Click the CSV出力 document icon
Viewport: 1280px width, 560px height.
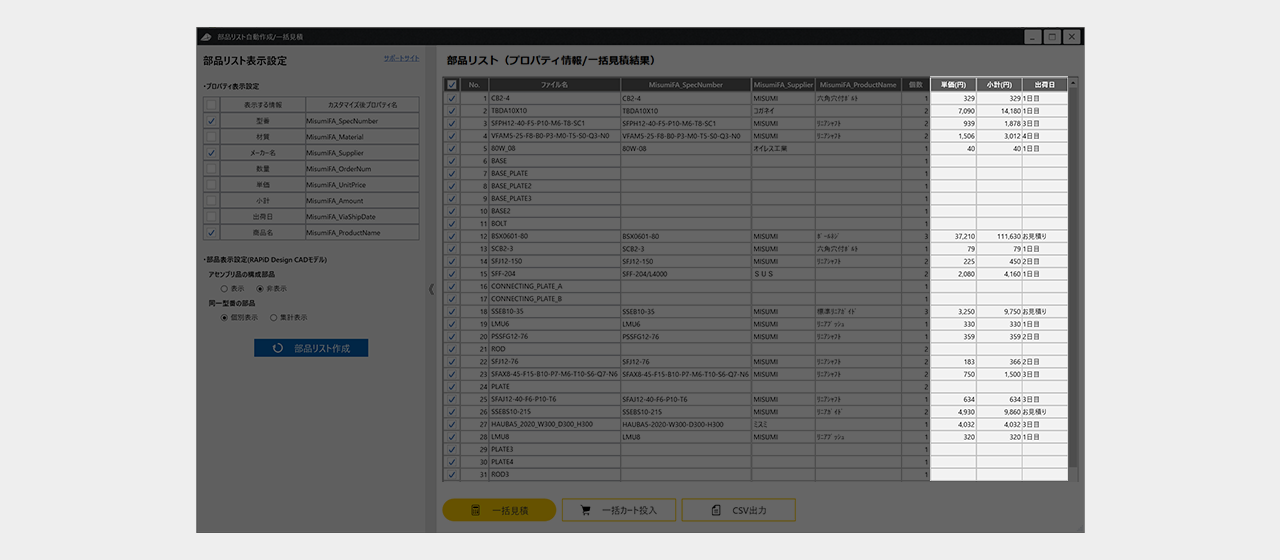(x=716, y=511)
